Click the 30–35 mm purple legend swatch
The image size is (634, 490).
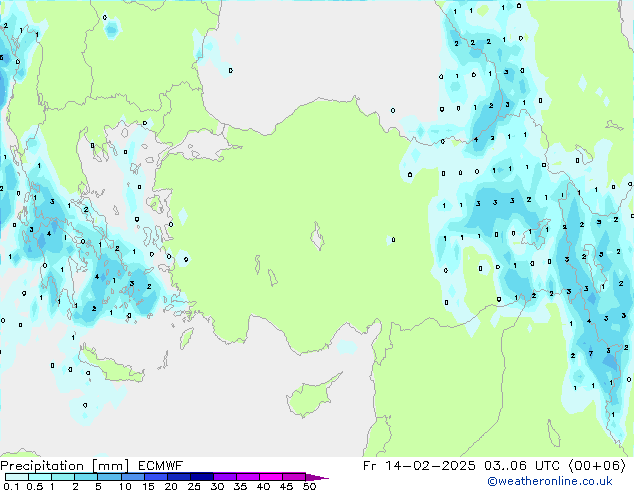click(224, 477)
